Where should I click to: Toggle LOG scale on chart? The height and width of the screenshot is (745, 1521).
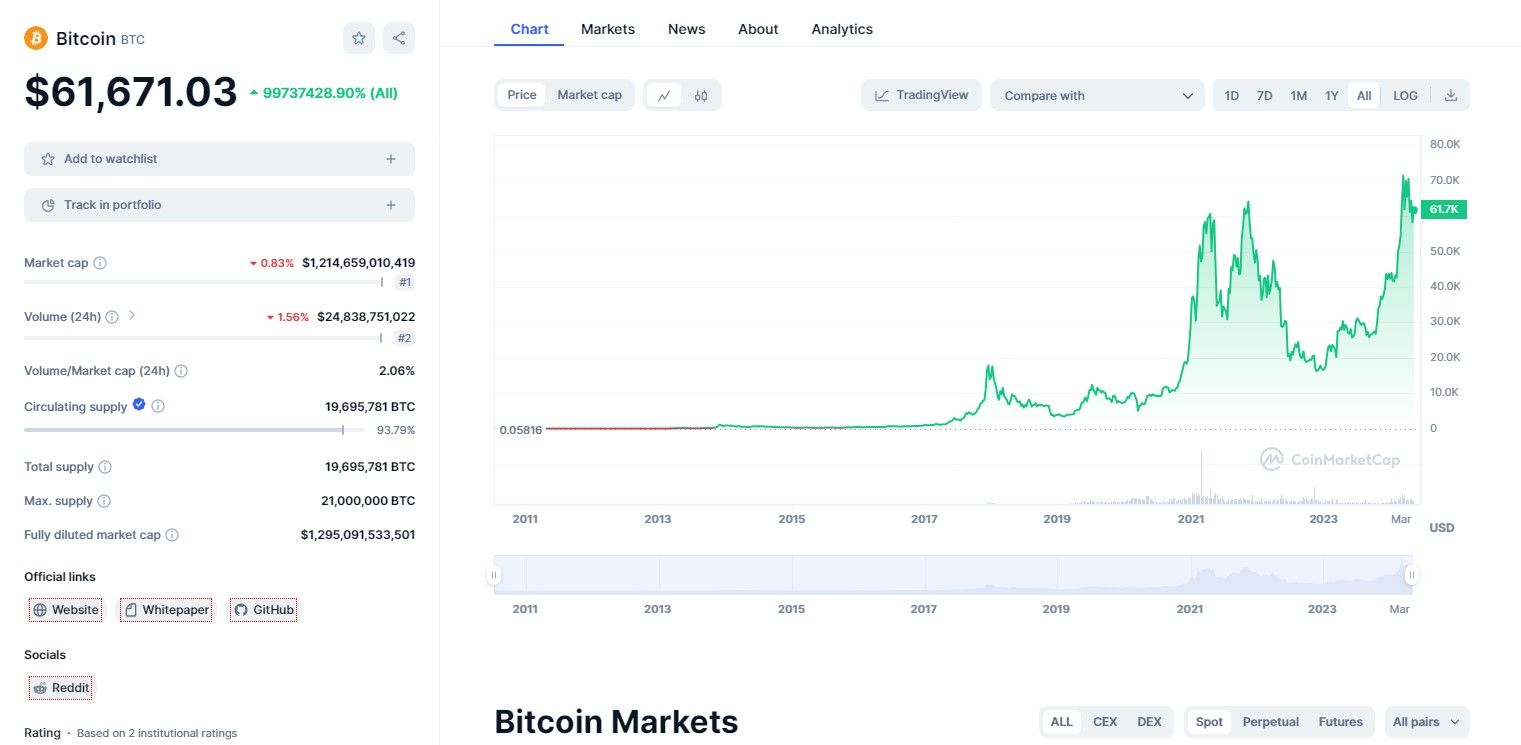tap(1406, 95)
